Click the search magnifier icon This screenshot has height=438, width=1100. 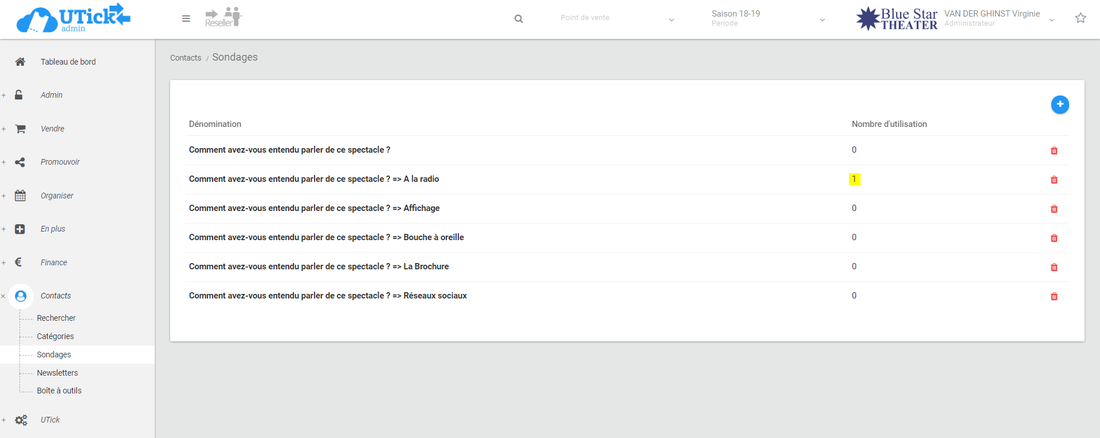click(x=518, y=19)
